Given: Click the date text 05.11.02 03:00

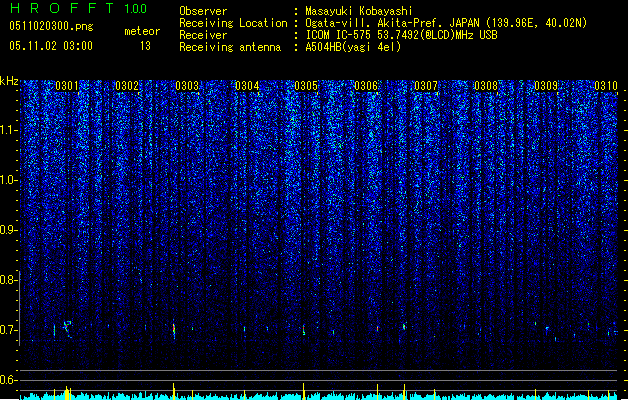Looking at the screenshot, I should pos(51,46).
